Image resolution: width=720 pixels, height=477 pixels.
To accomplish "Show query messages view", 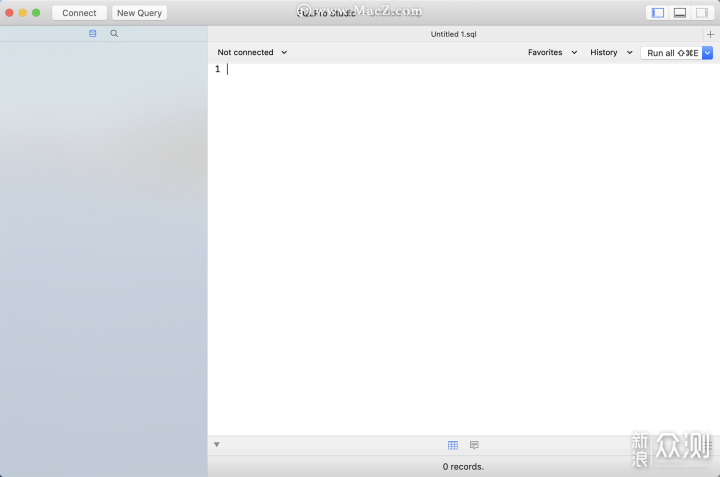I will point(474,445).
